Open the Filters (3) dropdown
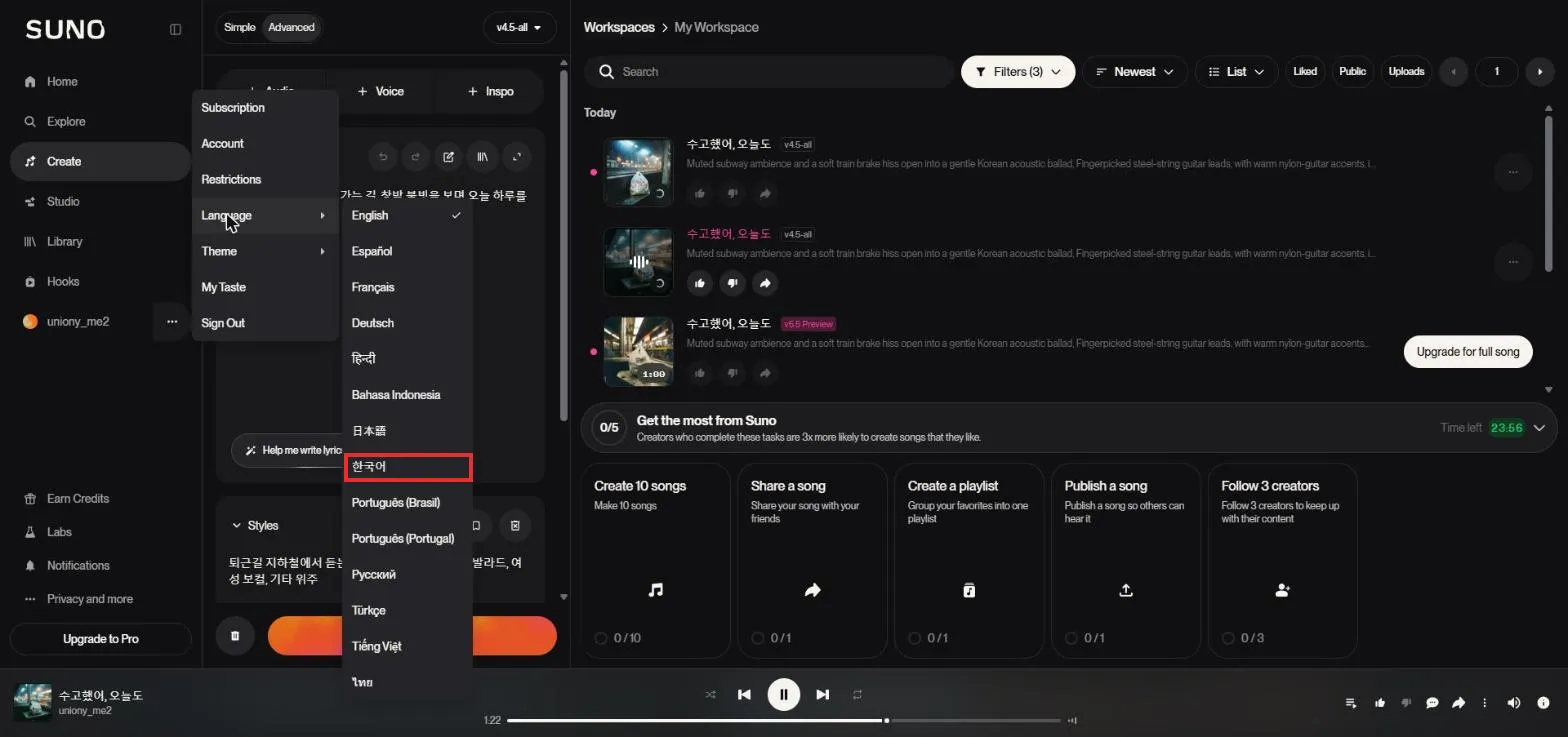 click(x=1018, y=72)
